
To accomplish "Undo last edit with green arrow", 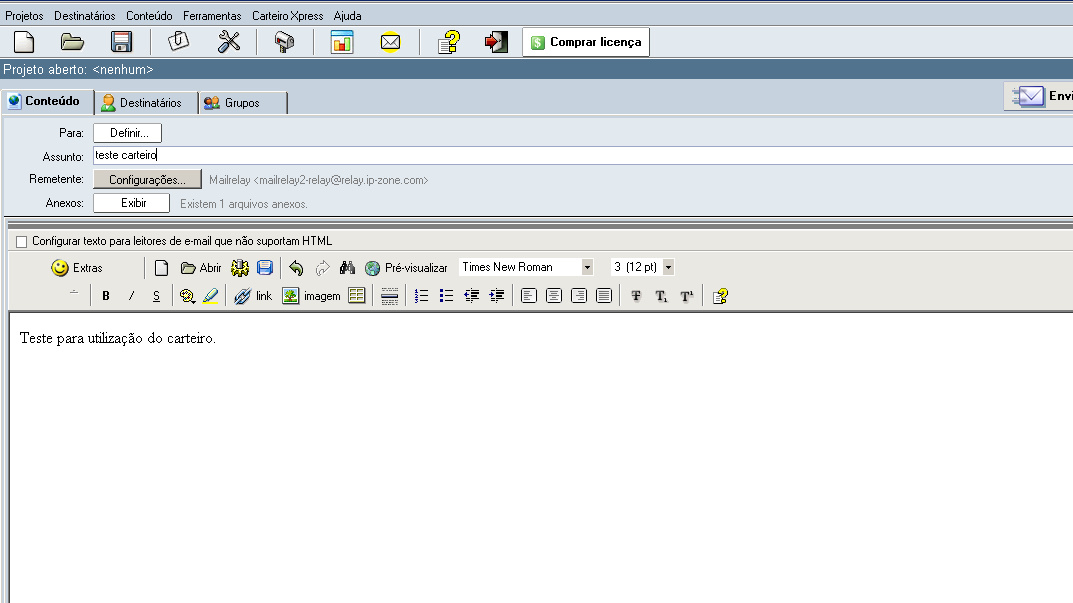I will tap(296, 268).
